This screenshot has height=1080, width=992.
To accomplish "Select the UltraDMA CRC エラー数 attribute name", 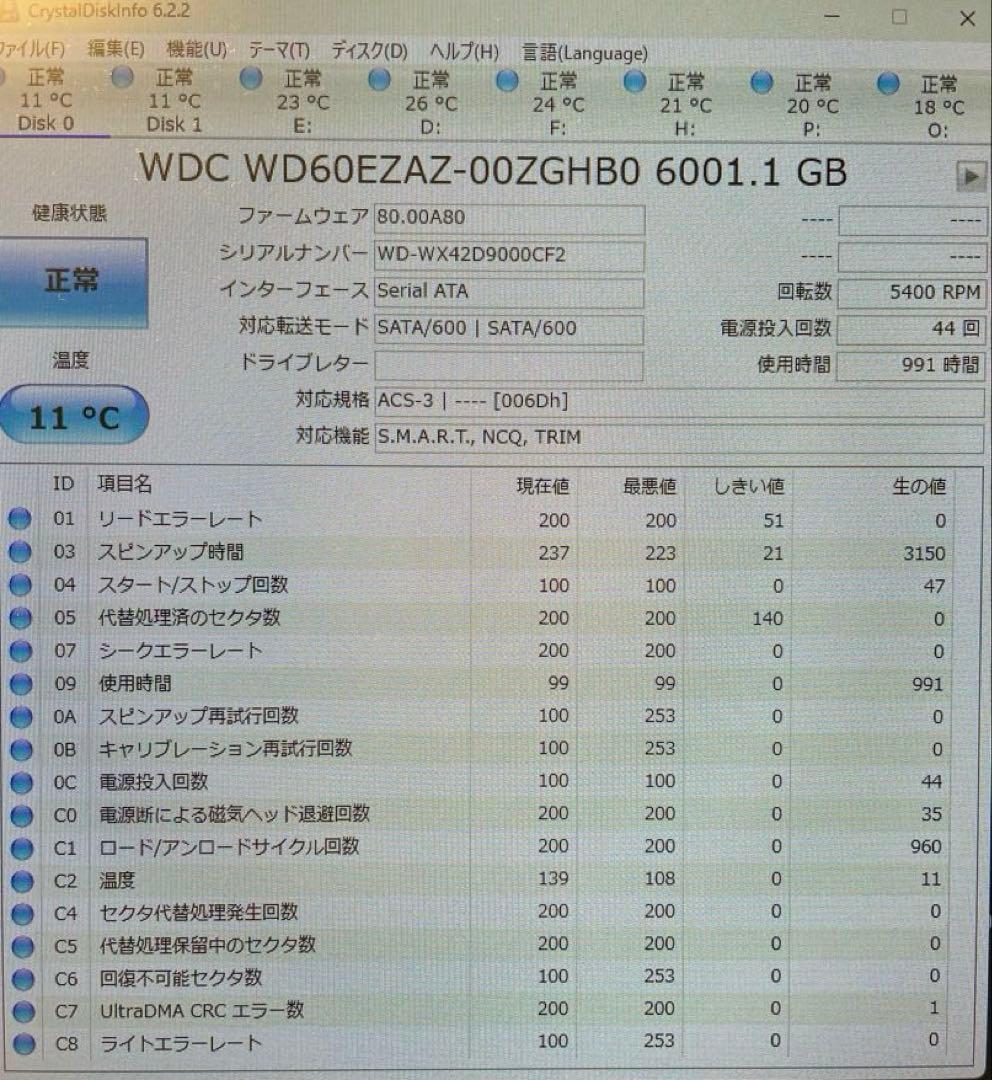I will tap(202, 1011).
